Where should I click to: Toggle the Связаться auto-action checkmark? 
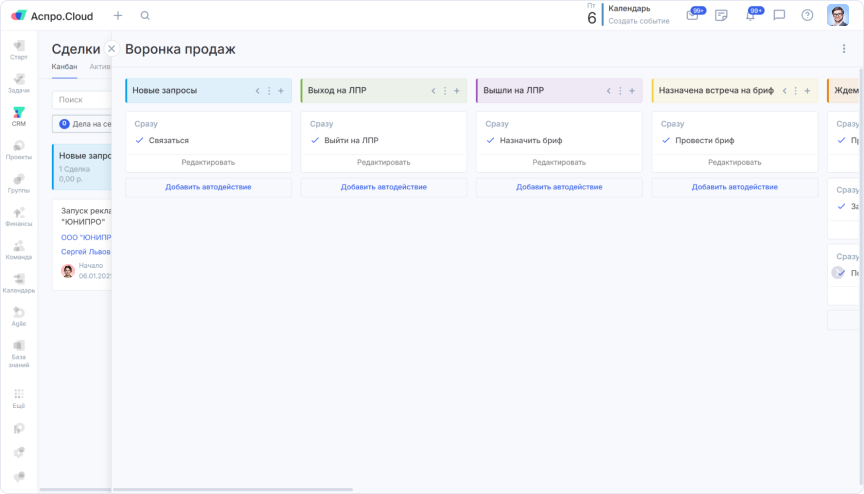click(x=139, y=140)
